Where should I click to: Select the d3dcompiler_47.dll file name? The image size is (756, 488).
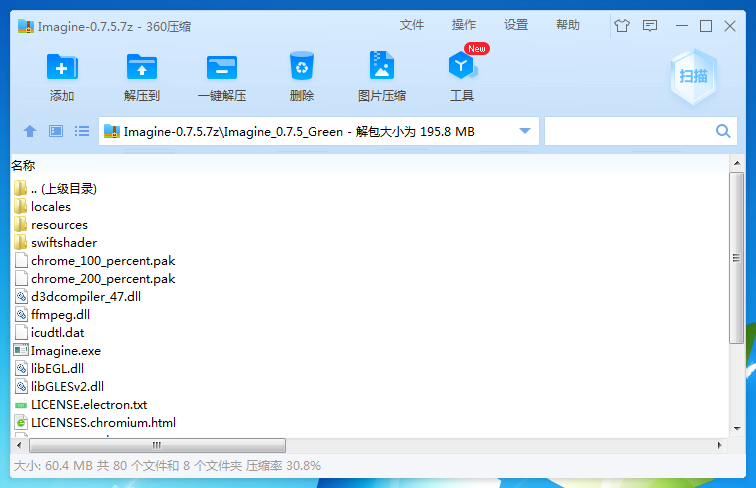click(x=86, y=297)
